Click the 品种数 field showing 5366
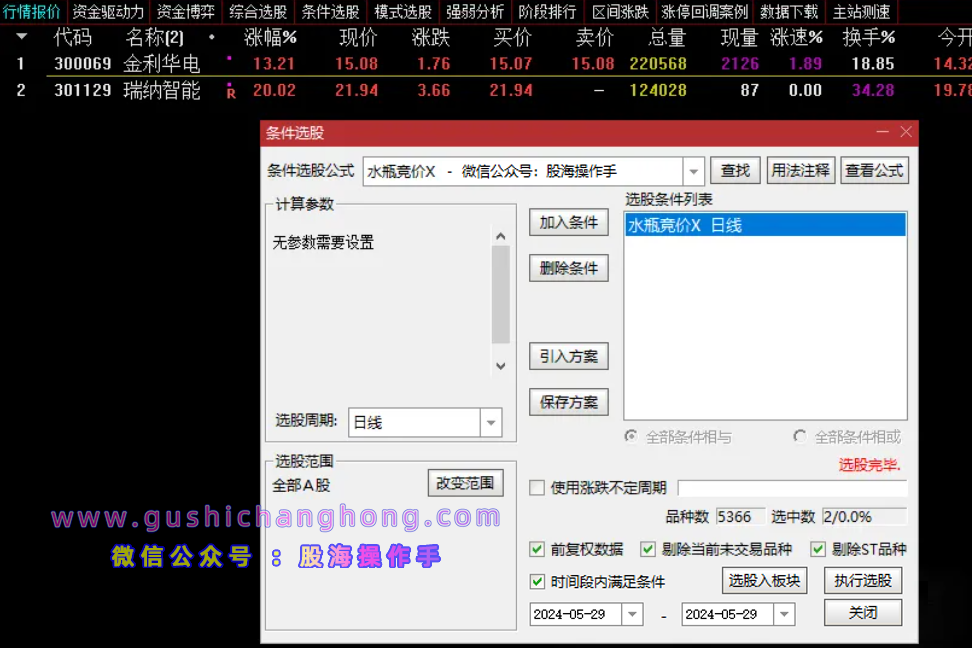 tap(740, 517)
